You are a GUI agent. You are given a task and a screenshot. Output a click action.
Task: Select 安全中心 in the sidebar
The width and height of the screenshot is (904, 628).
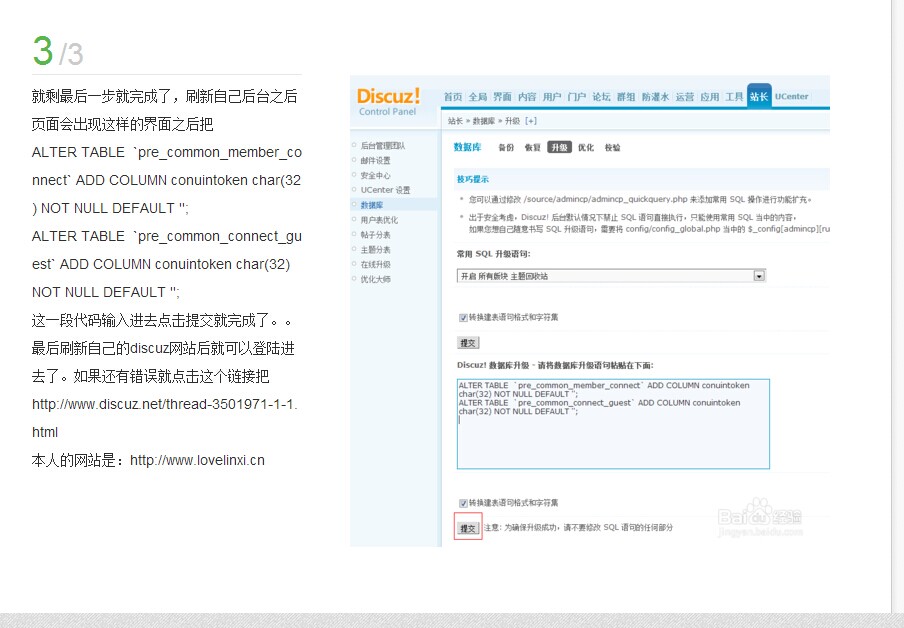[x=374, y=176]
